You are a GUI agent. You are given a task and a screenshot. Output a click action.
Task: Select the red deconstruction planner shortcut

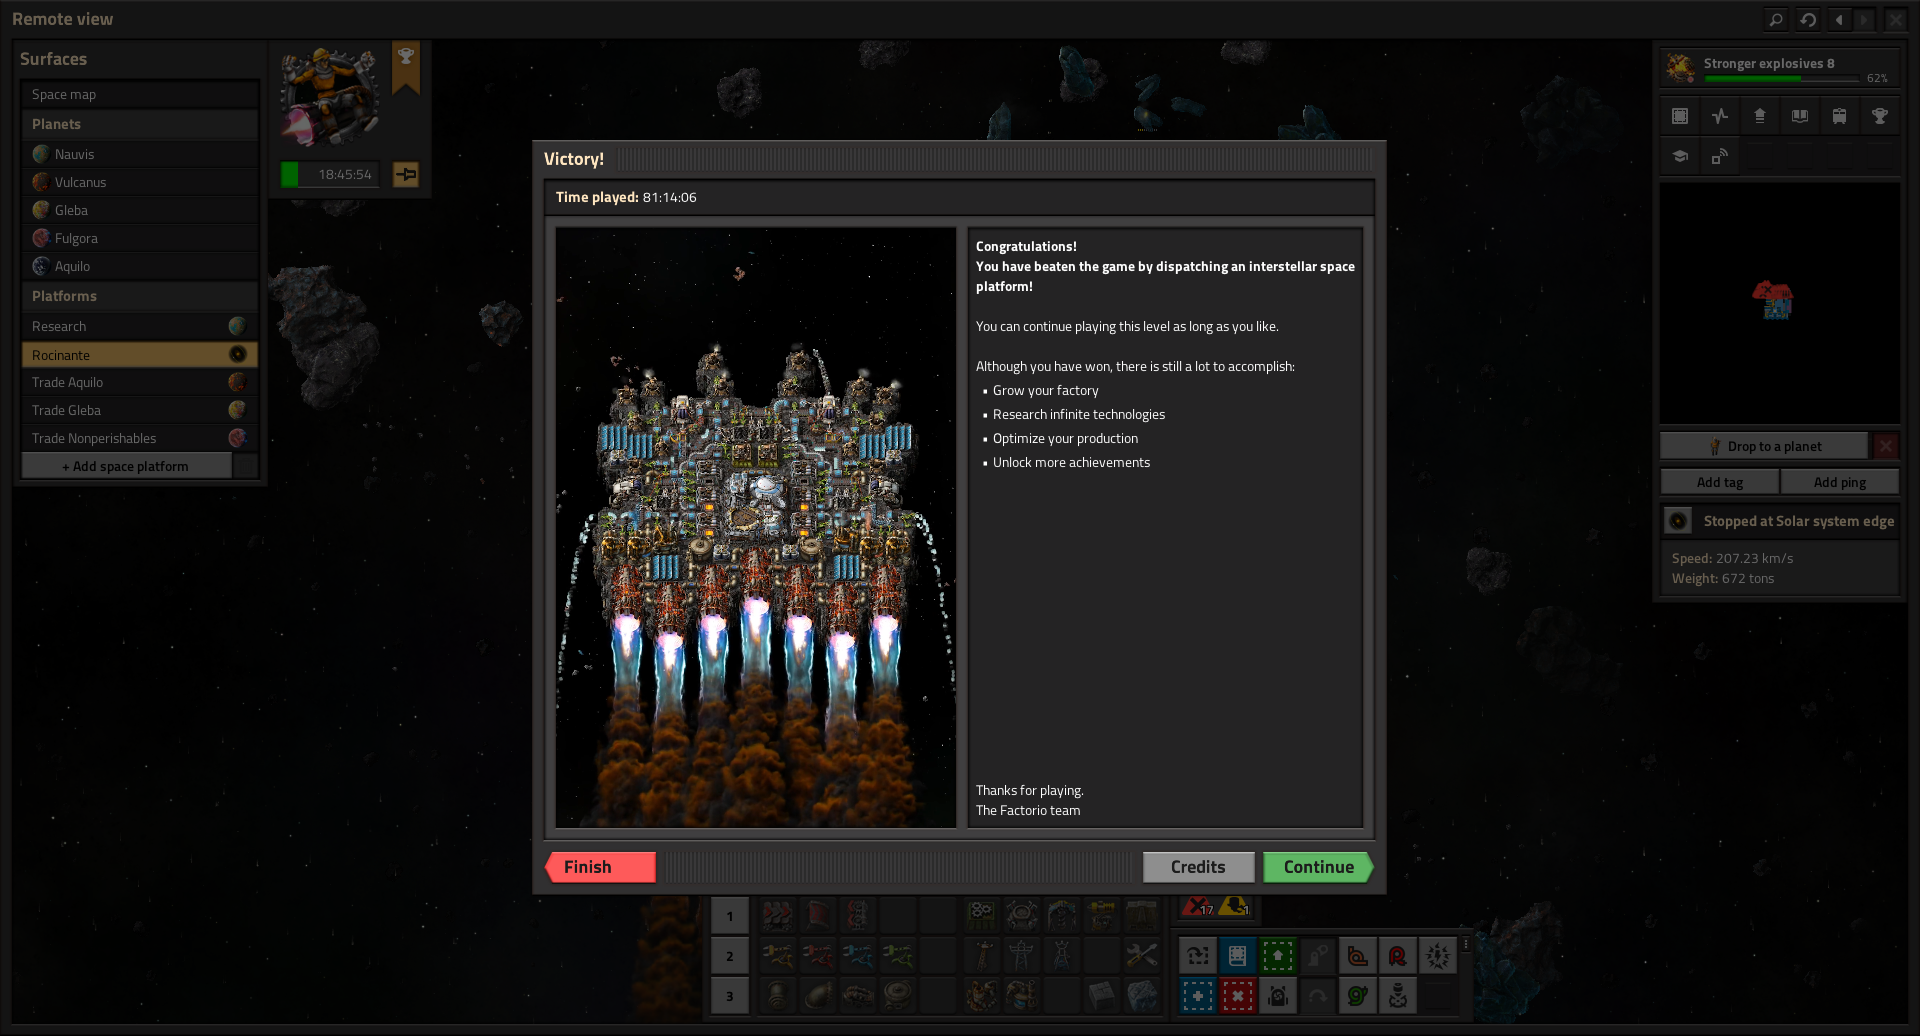[x=1237, y=996]
